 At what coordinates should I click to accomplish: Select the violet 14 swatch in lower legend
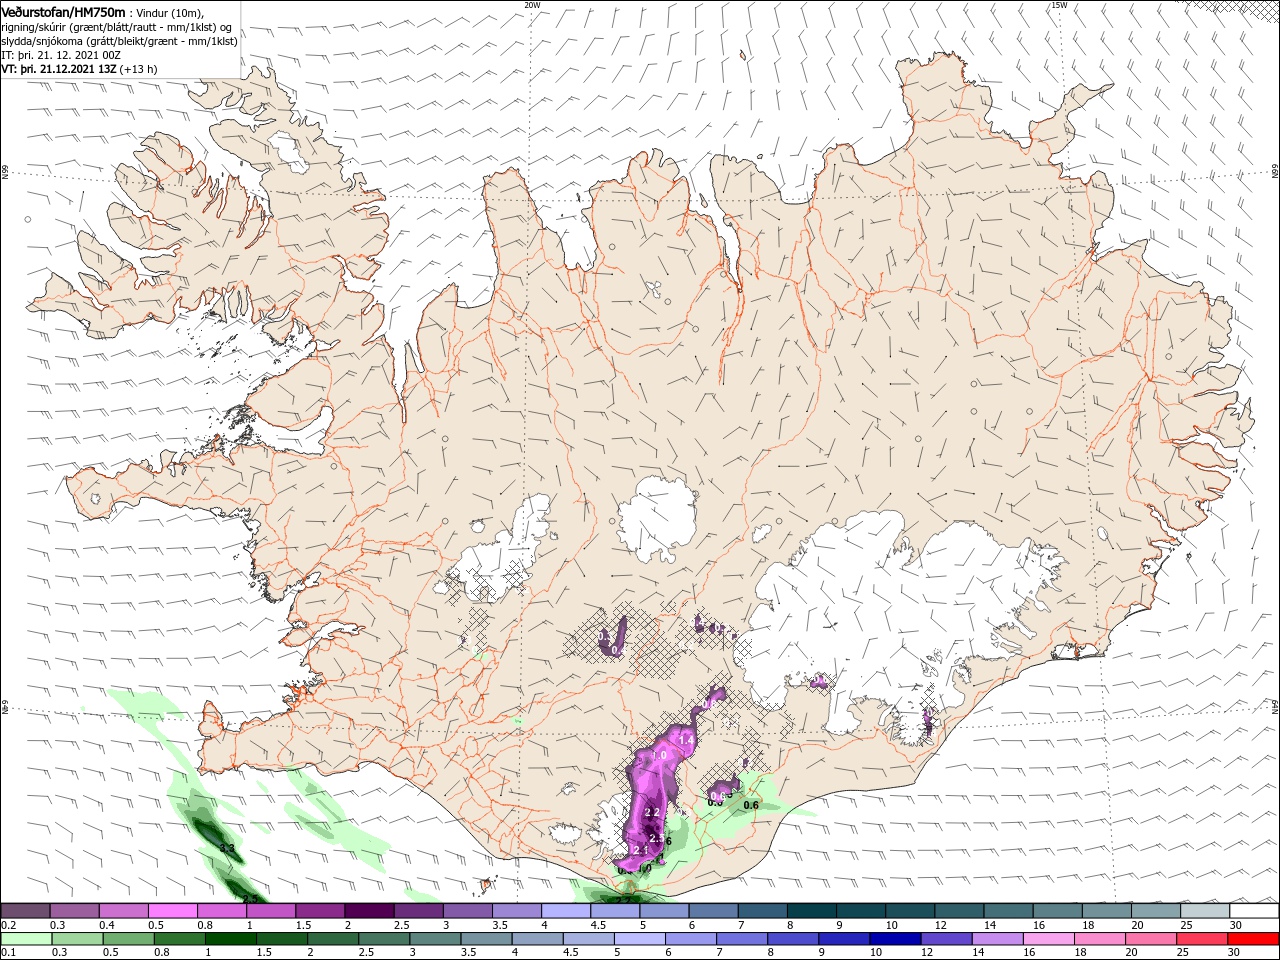point(997,938)
